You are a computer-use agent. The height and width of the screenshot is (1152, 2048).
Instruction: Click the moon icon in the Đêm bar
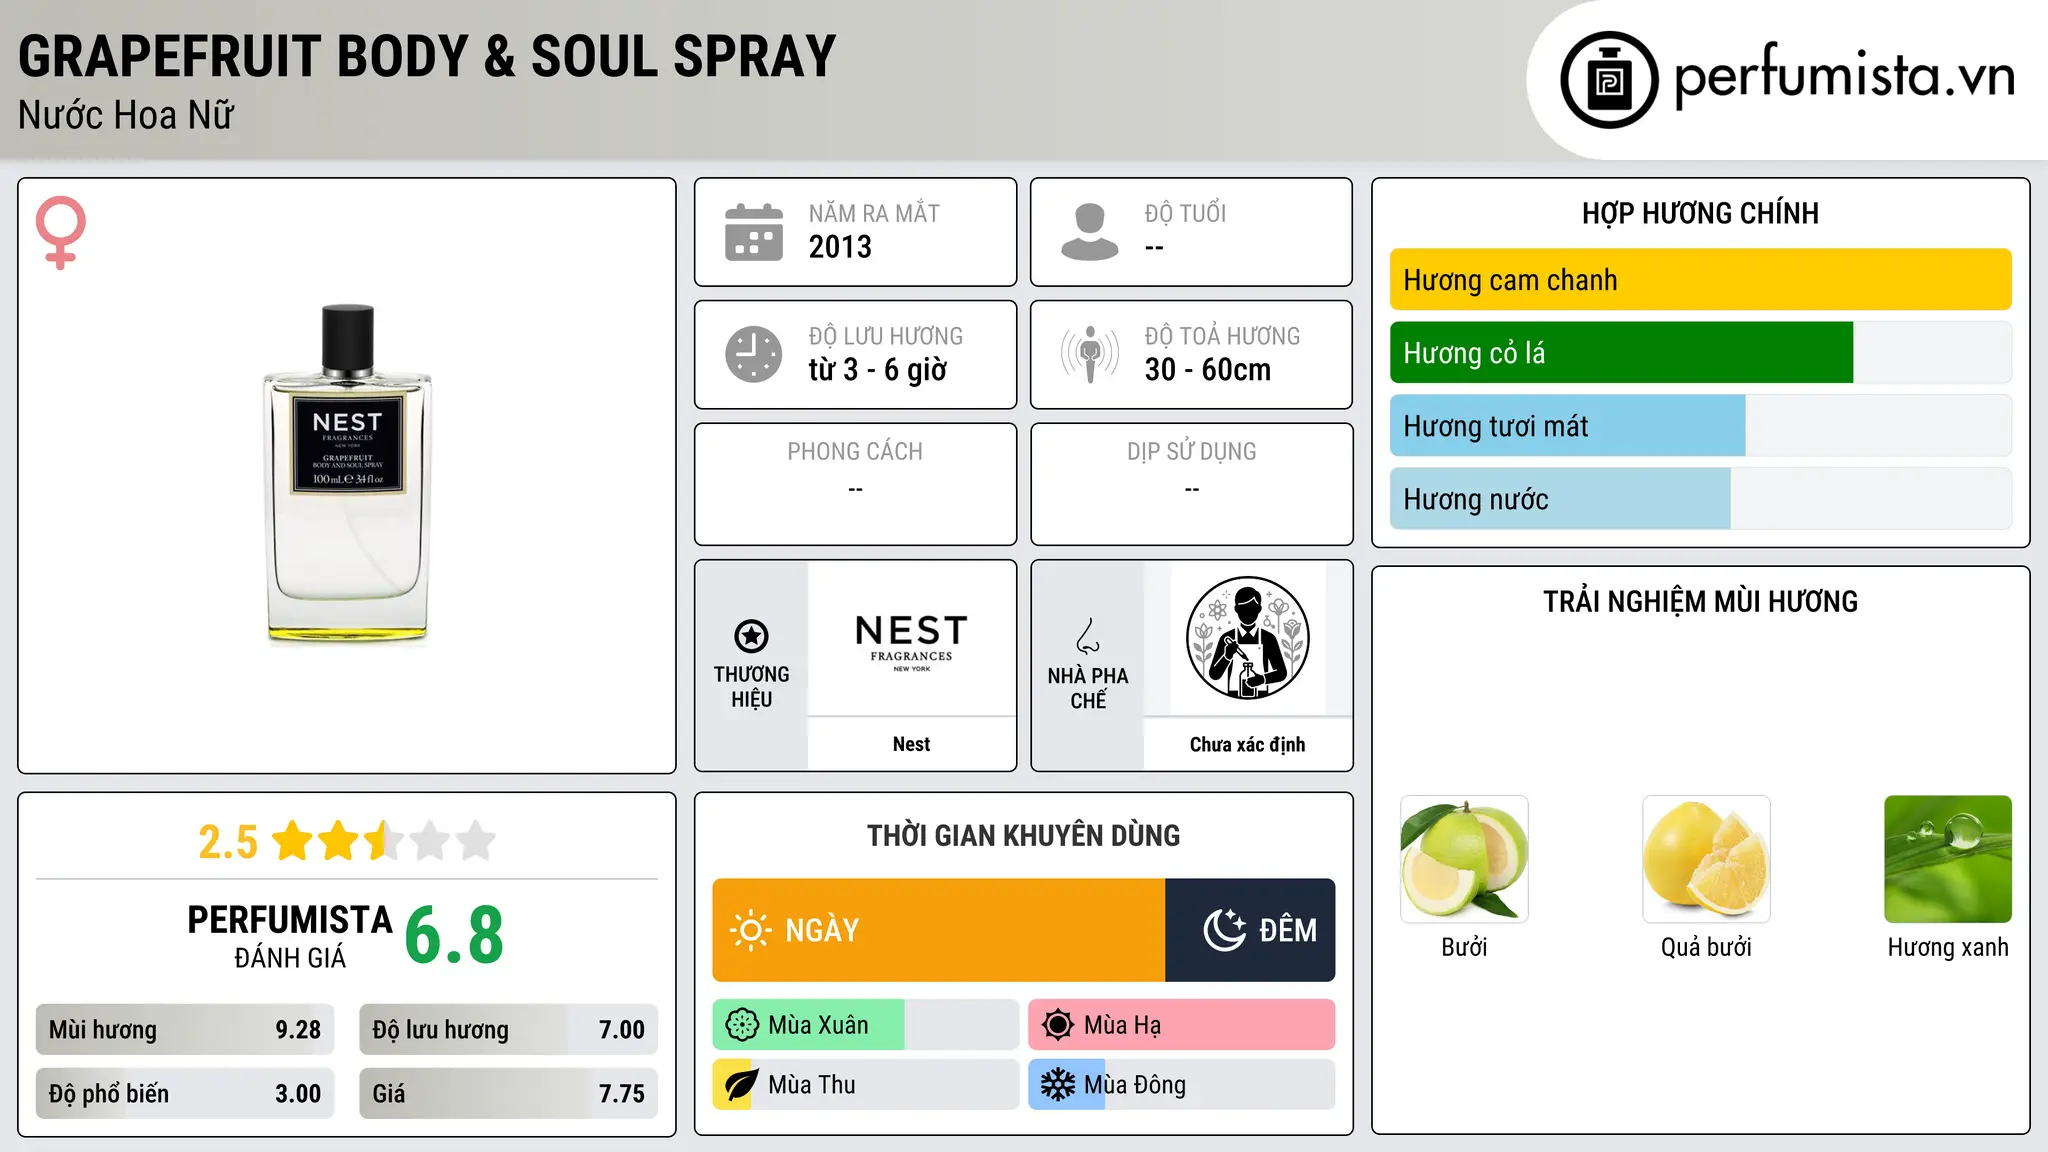[x=1224, y=930]
